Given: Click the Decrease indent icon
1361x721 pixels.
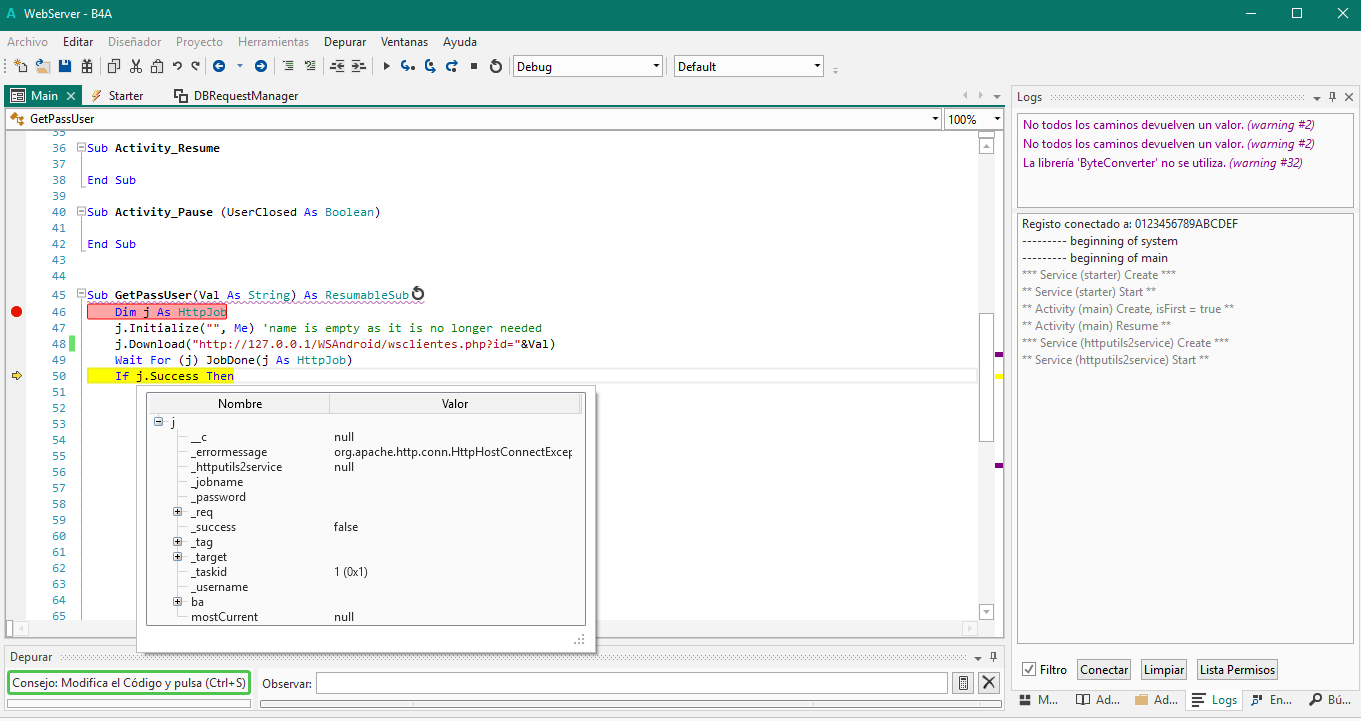Looking at the screenshot, I should pos(337,67).
